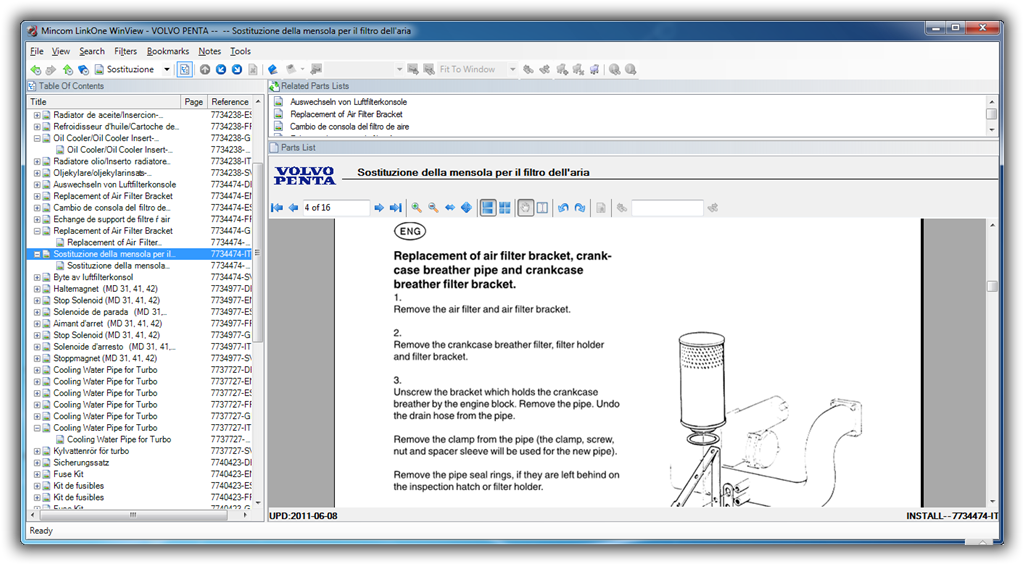Click the fit width double-arrow icon
This screenshot has height=565, width=1024.
tap(450, 208)
